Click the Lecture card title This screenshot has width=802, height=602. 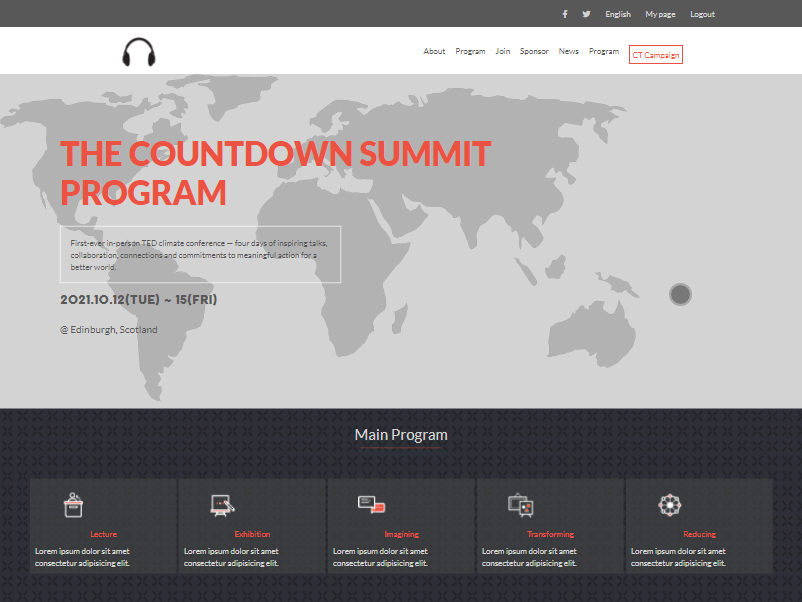(x=103, y=534)
